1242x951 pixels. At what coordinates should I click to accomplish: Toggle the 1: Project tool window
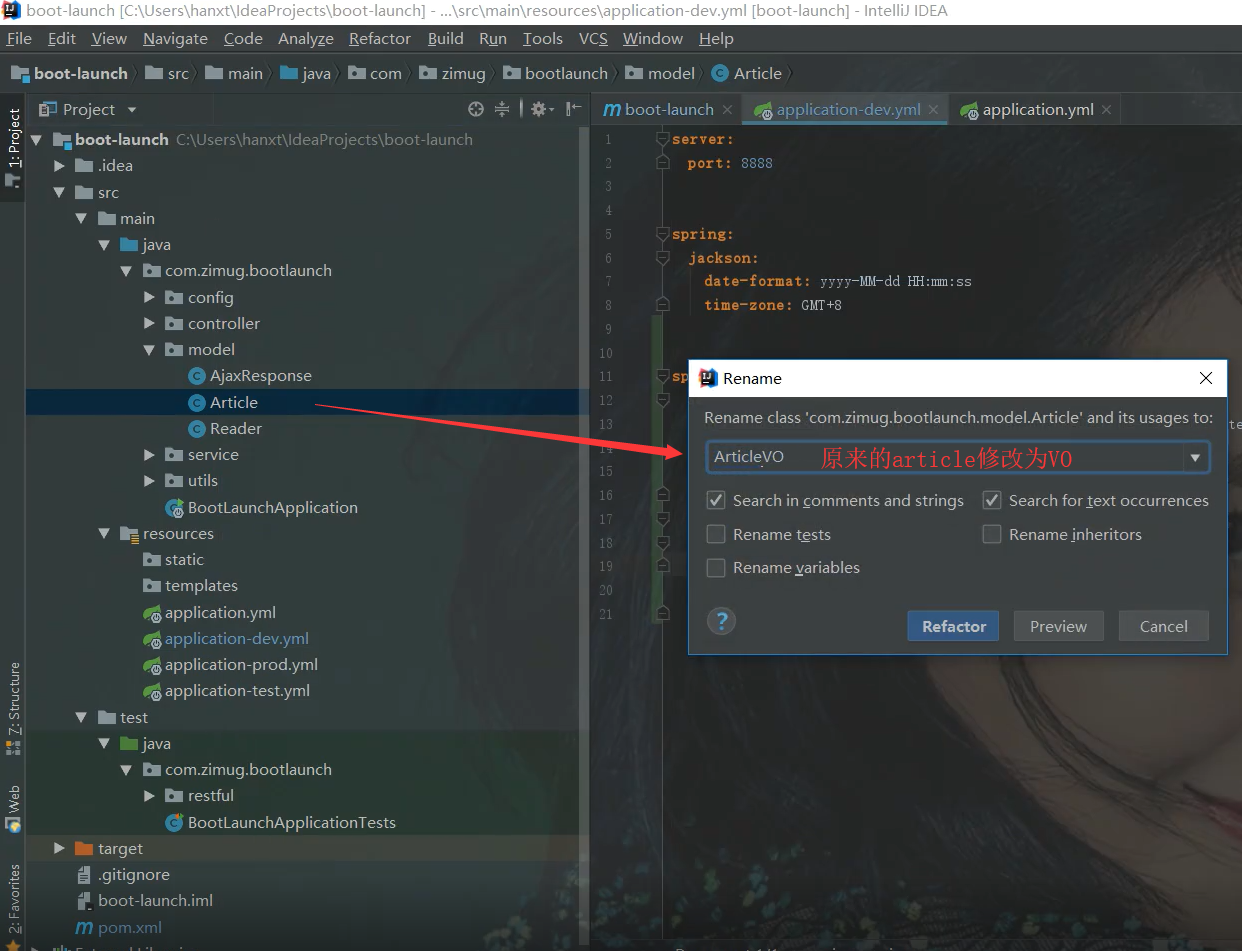[x=14, y=147]
